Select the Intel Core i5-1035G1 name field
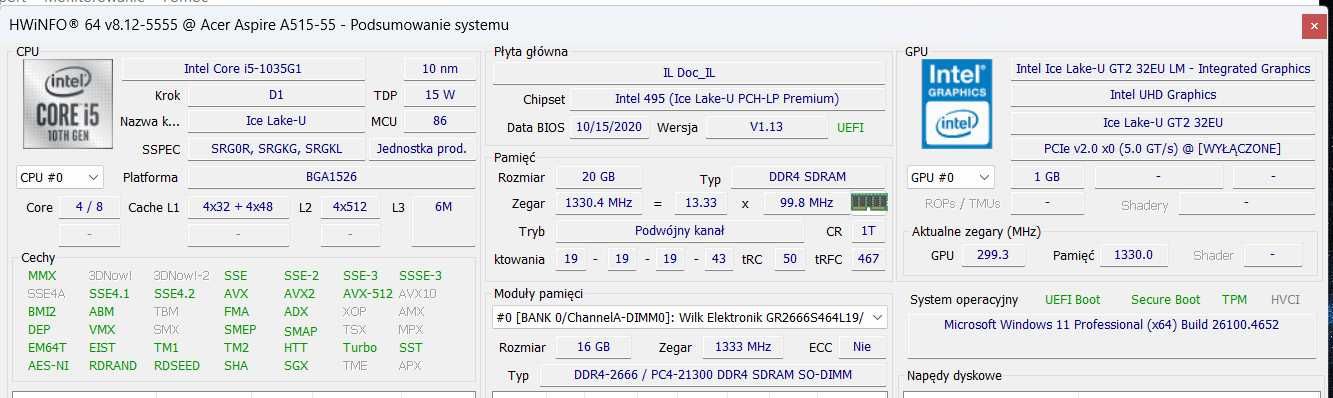 [x=243, y=69]
